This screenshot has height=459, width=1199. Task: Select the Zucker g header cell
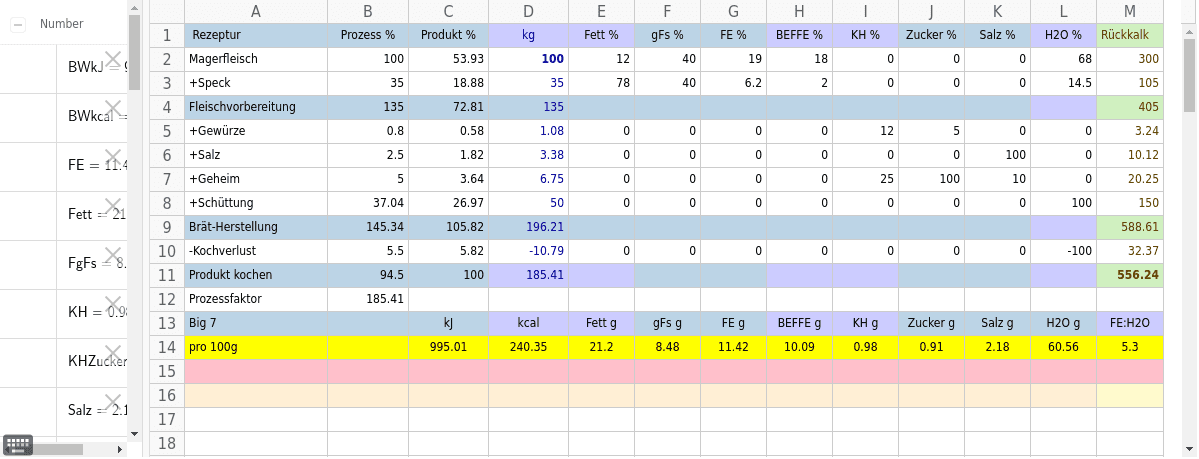pyautogui.click(x=931, y=323)
